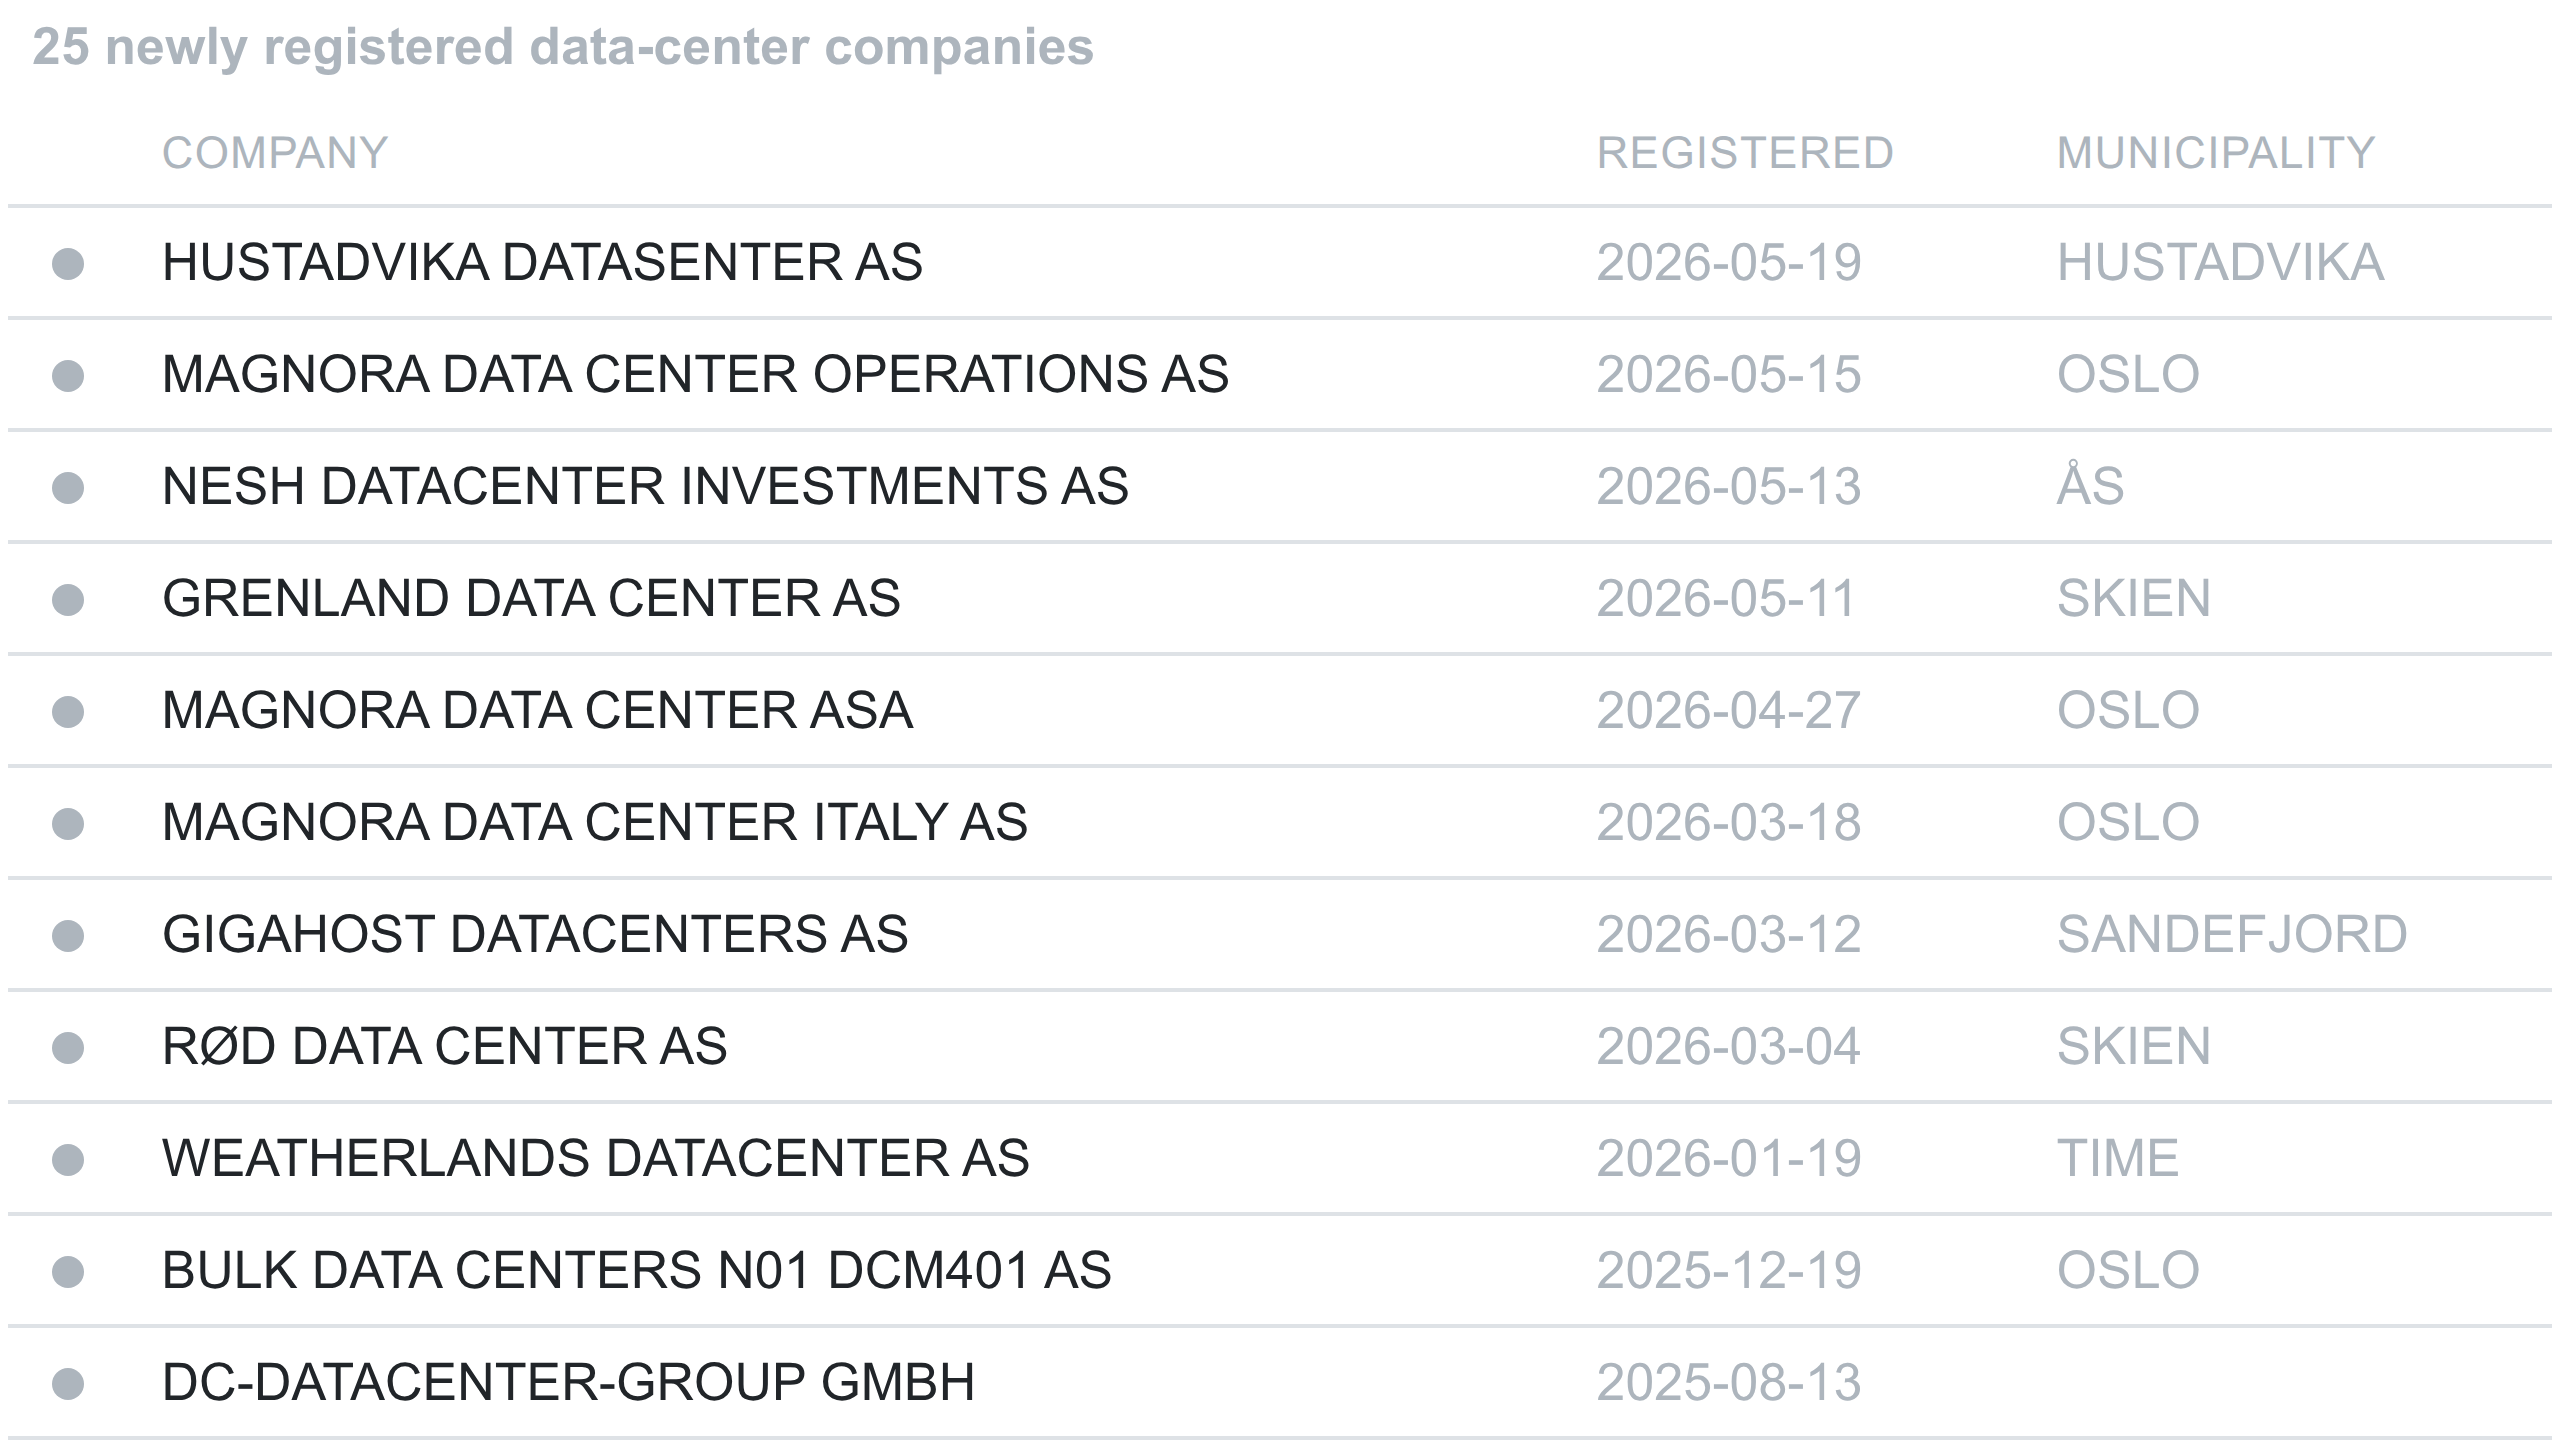Image resolution: width=2560 pixels, height=1440 pixels.
Task: Click the ÅS municipality entry
Action: [x=2090, y=485]
